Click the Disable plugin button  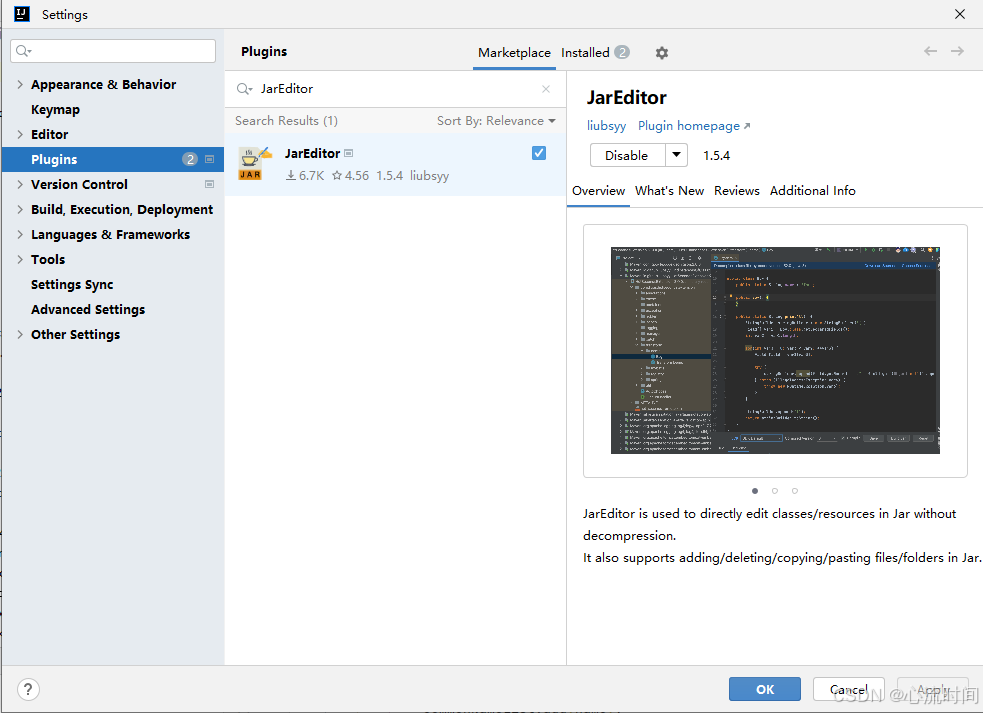pyautogui.click(x=627, y=155)
